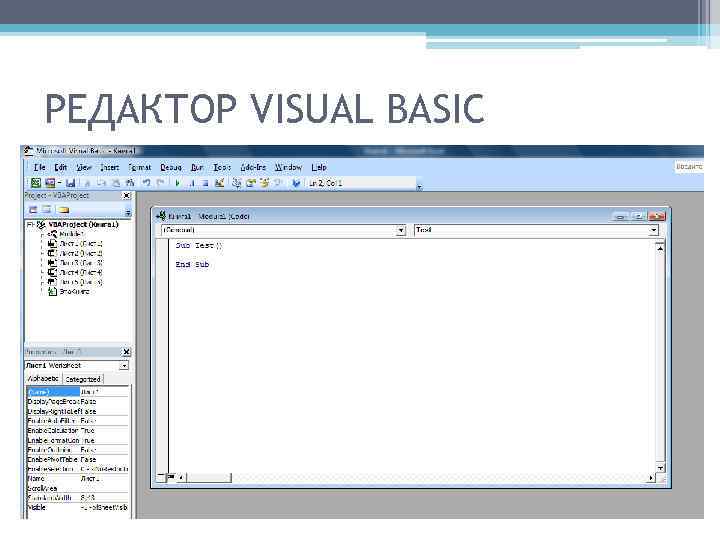The height and width of the screenshot is (540, 720).
Task: Select the EnableCalculation True property row
Action: pyautogui.click(x=78, y=430)
